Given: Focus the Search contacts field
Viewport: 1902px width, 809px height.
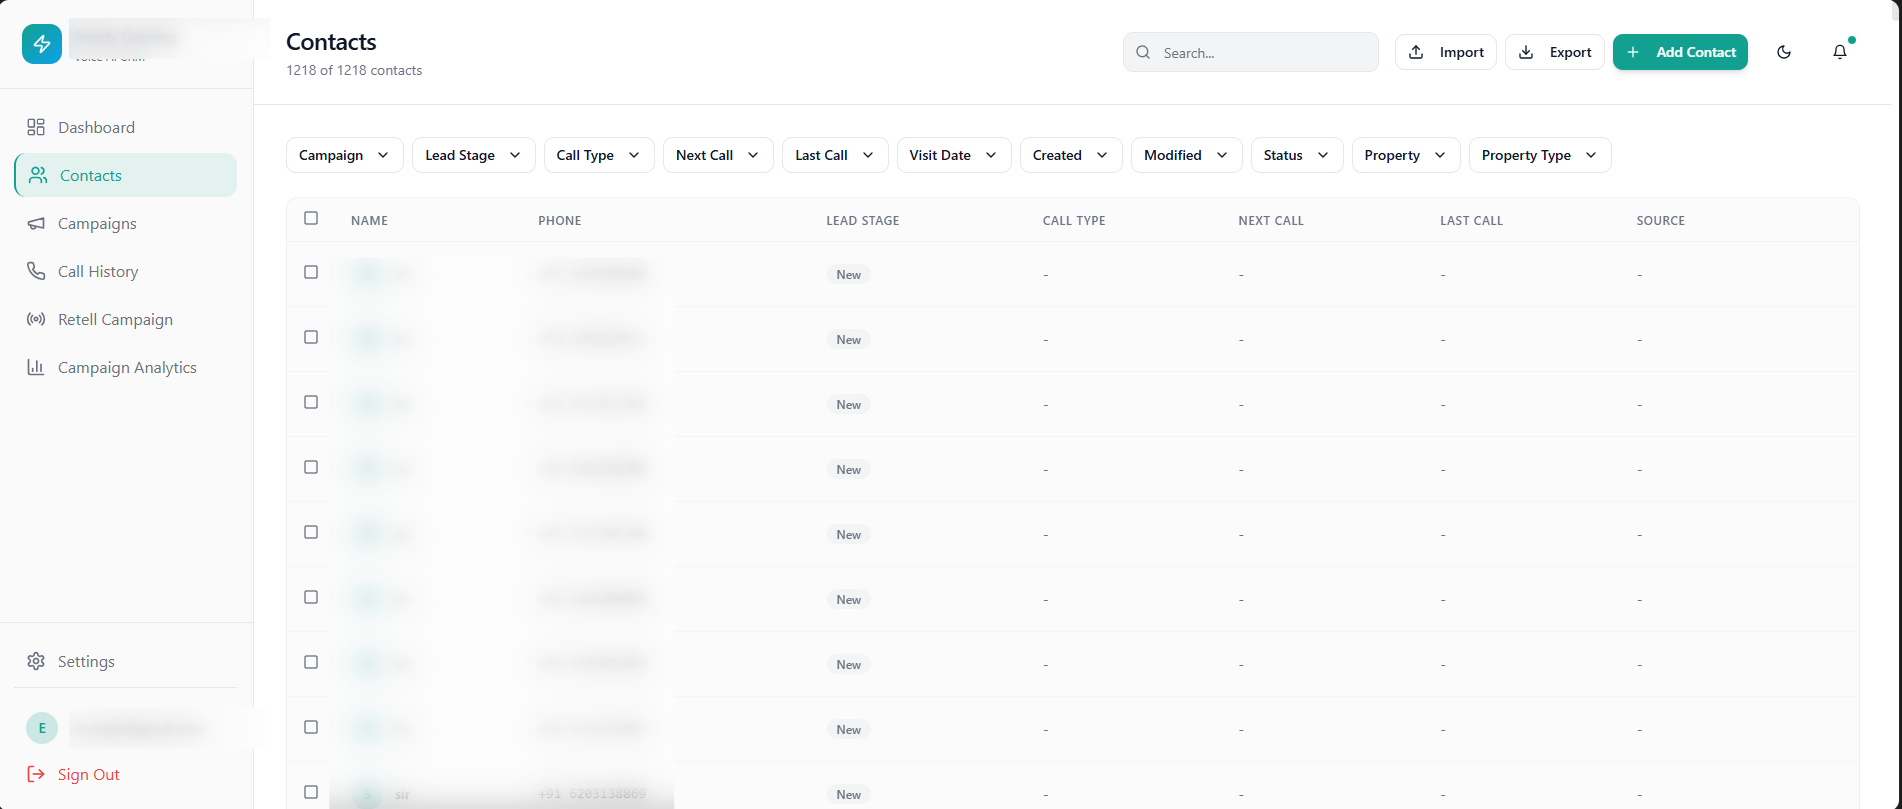Looking at the screenshot, I should [x=1251, y=52].
